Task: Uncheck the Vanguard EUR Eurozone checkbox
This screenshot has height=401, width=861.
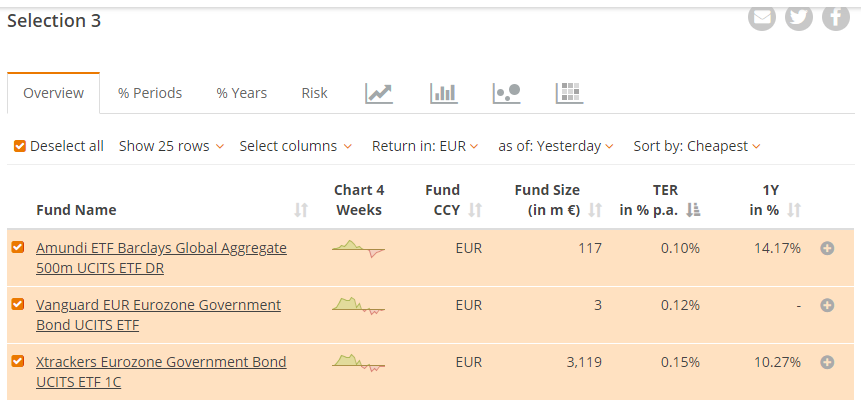Action: (x=18, y=304)
